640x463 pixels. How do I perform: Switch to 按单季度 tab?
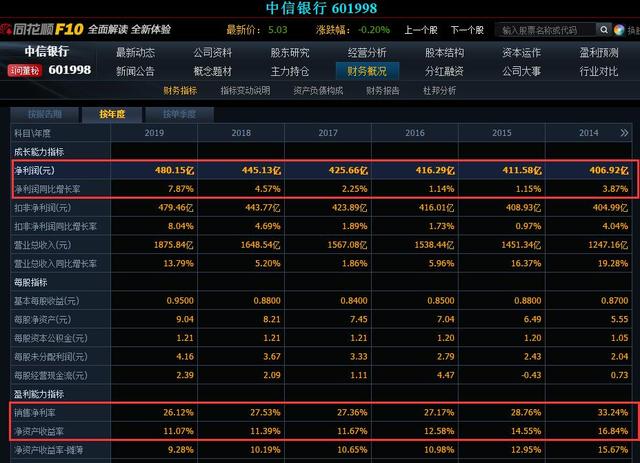179,114
